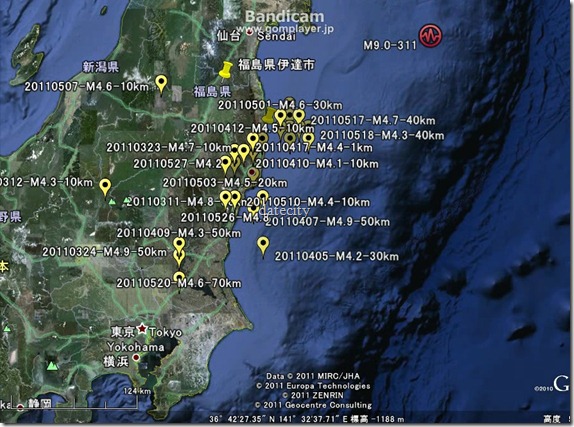Click the 20110527-M4.2 label

(x=178, y=164)
